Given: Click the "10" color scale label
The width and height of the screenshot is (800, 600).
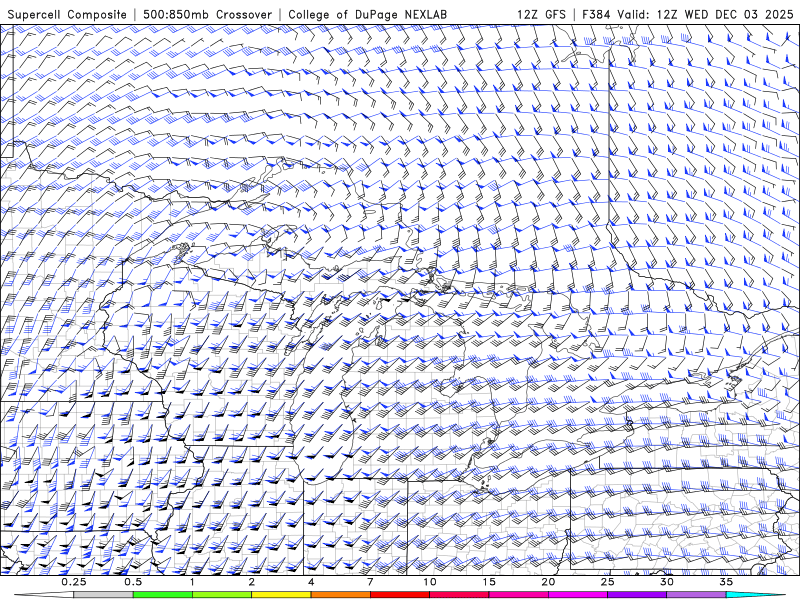Looking at the screenshot, I should click(430, 582).
